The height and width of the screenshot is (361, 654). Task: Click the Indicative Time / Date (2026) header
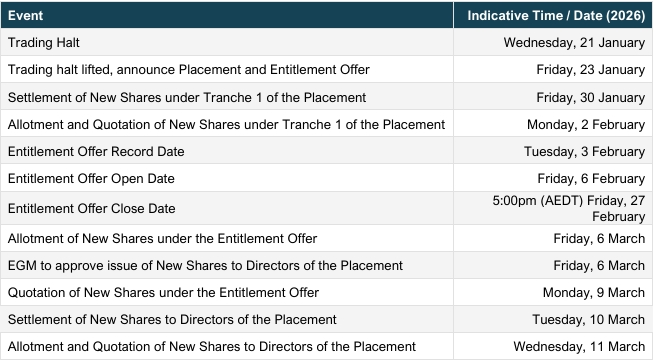(553, 15)
